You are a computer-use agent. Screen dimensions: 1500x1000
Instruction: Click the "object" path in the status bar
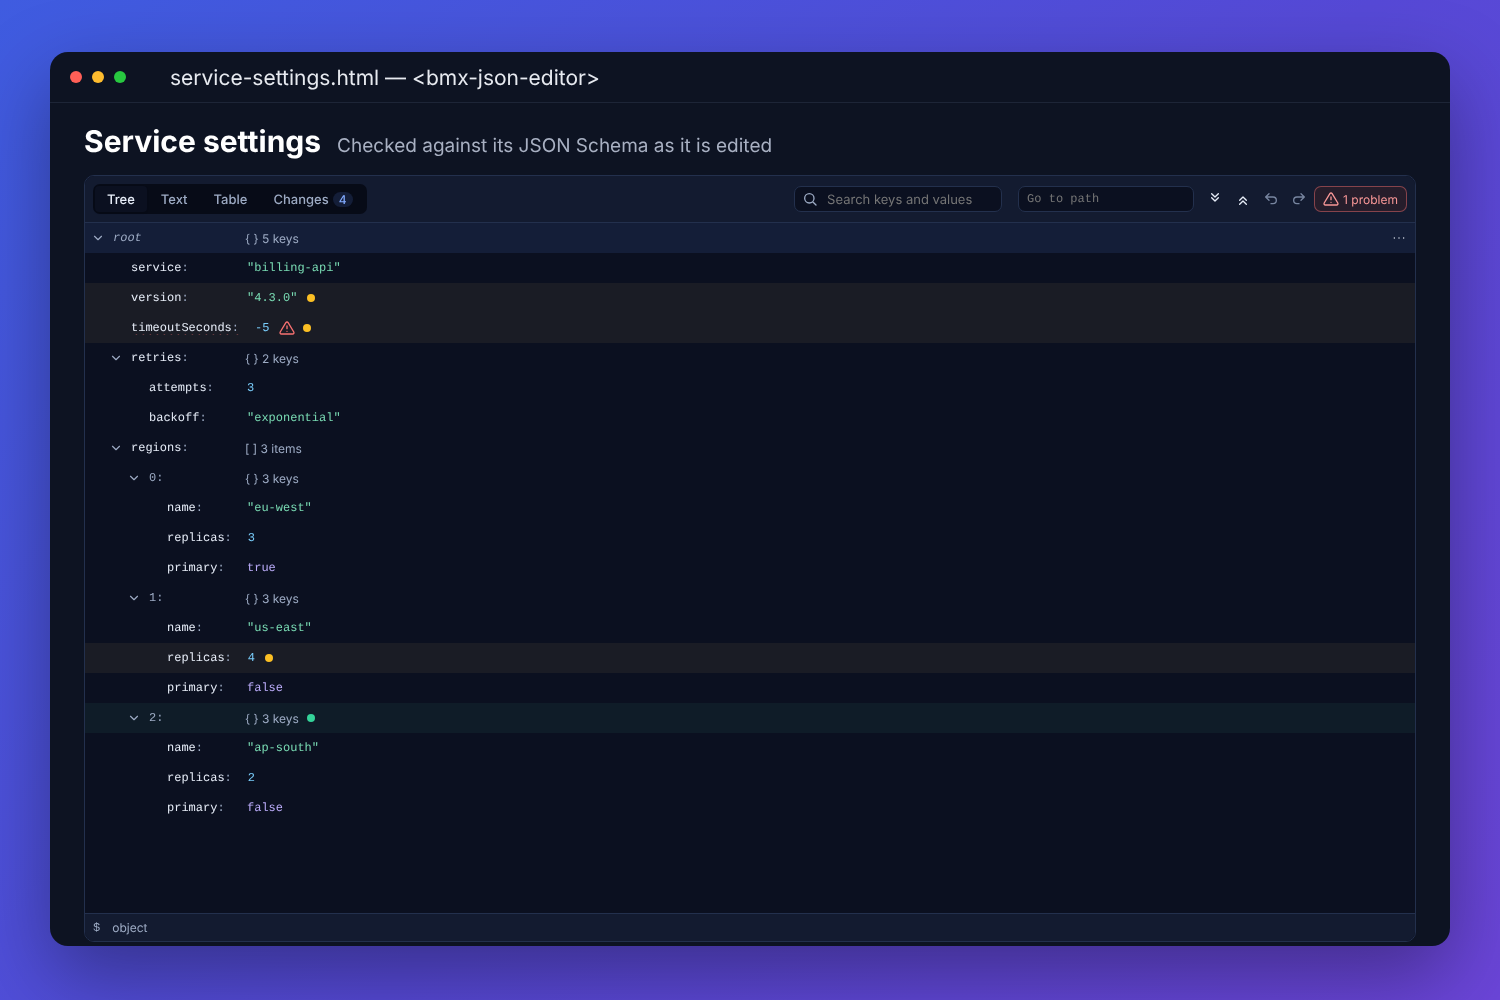click(130, 928)
